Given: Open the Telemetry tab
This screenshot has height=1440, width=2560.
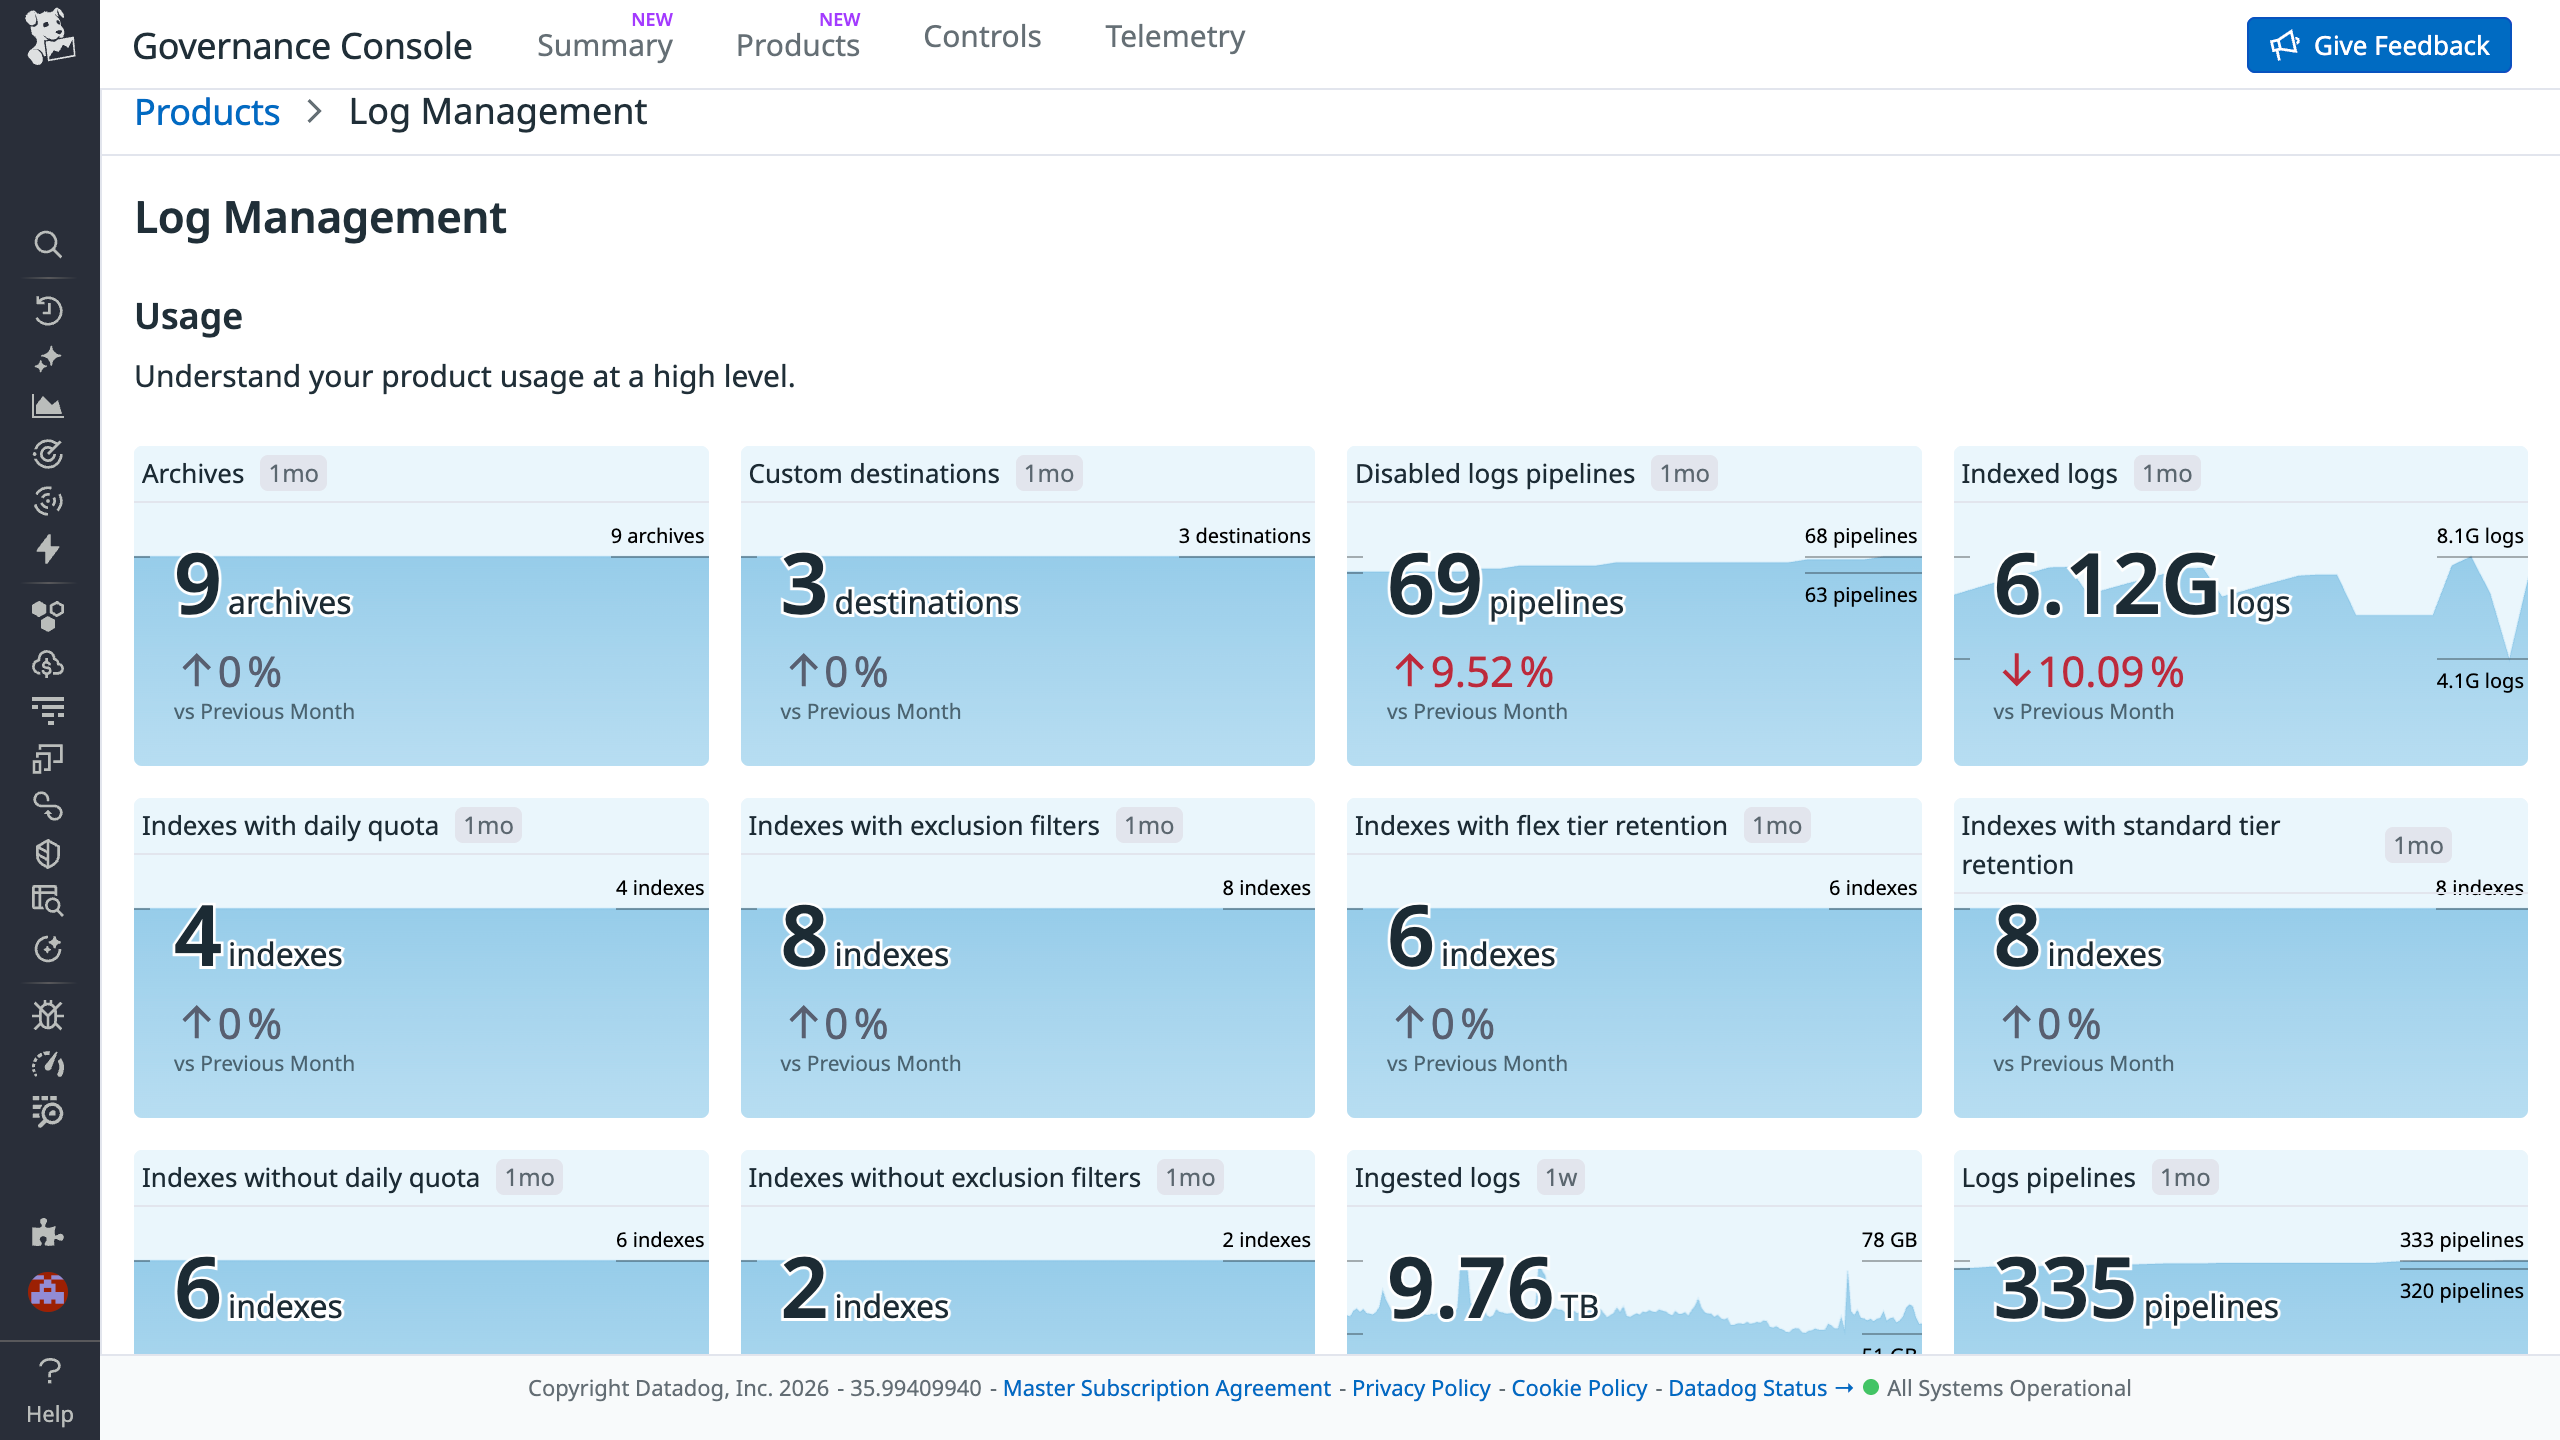Looking at the screenshot, I should (x=1174, y=37).
